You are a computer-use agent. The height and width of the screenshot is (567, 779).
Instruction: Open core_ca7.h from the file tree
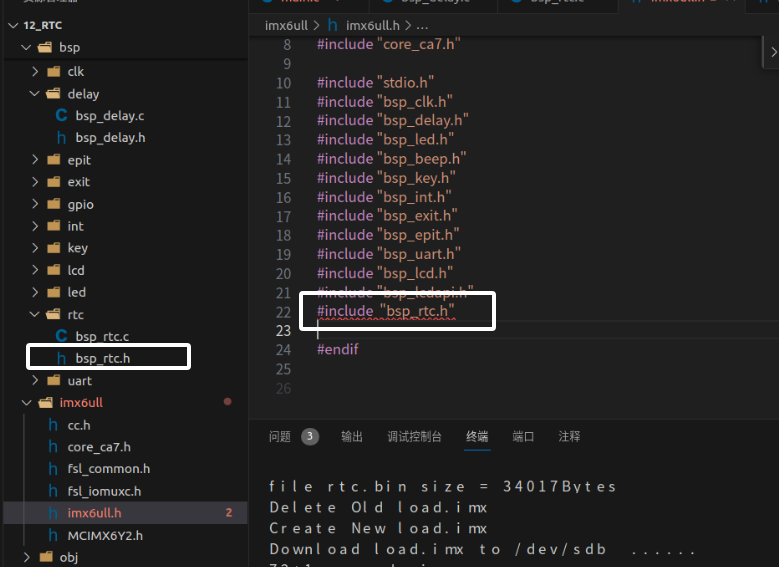coord(98,447)
